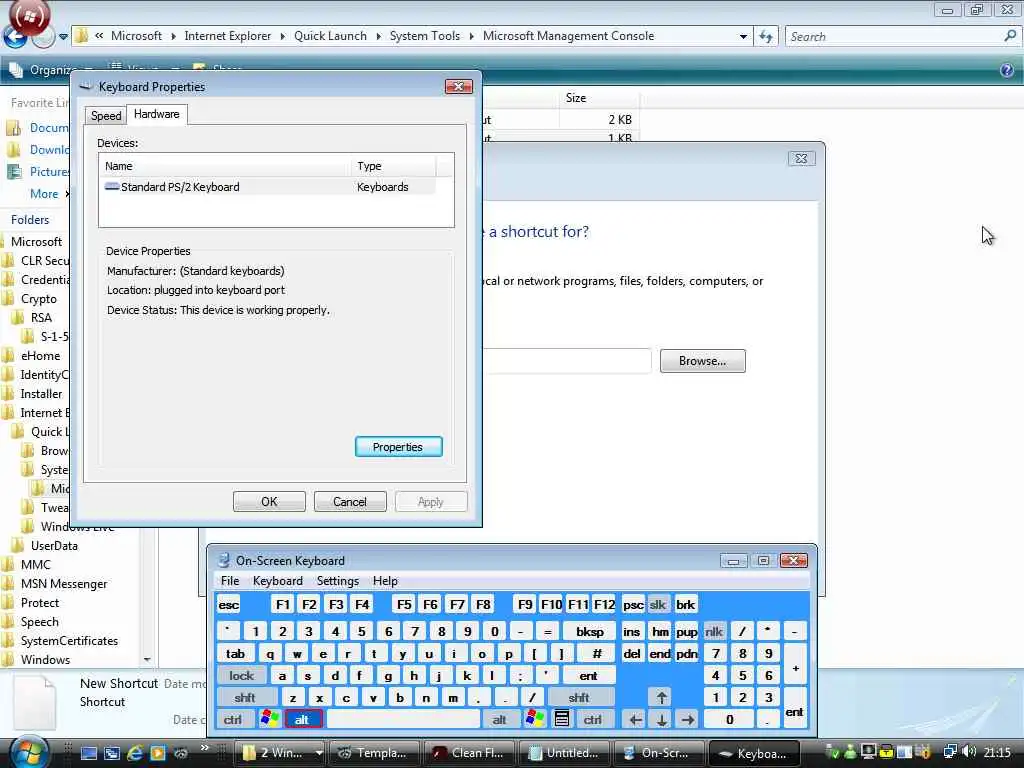Screen dimensions: 1024x768
Task: Open the recent pages dropdown arrow
Action: 63,37
